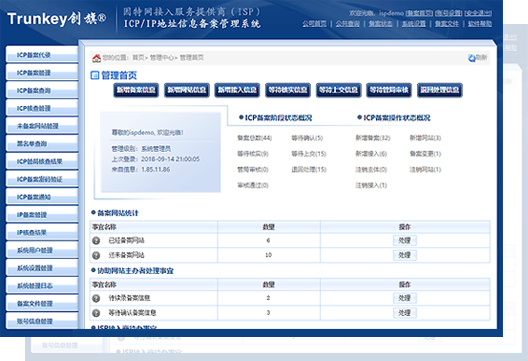The width and height of the screenshot is (528, 361).
Task: Click the 新增备案信息 button
Action: (136, 90)
